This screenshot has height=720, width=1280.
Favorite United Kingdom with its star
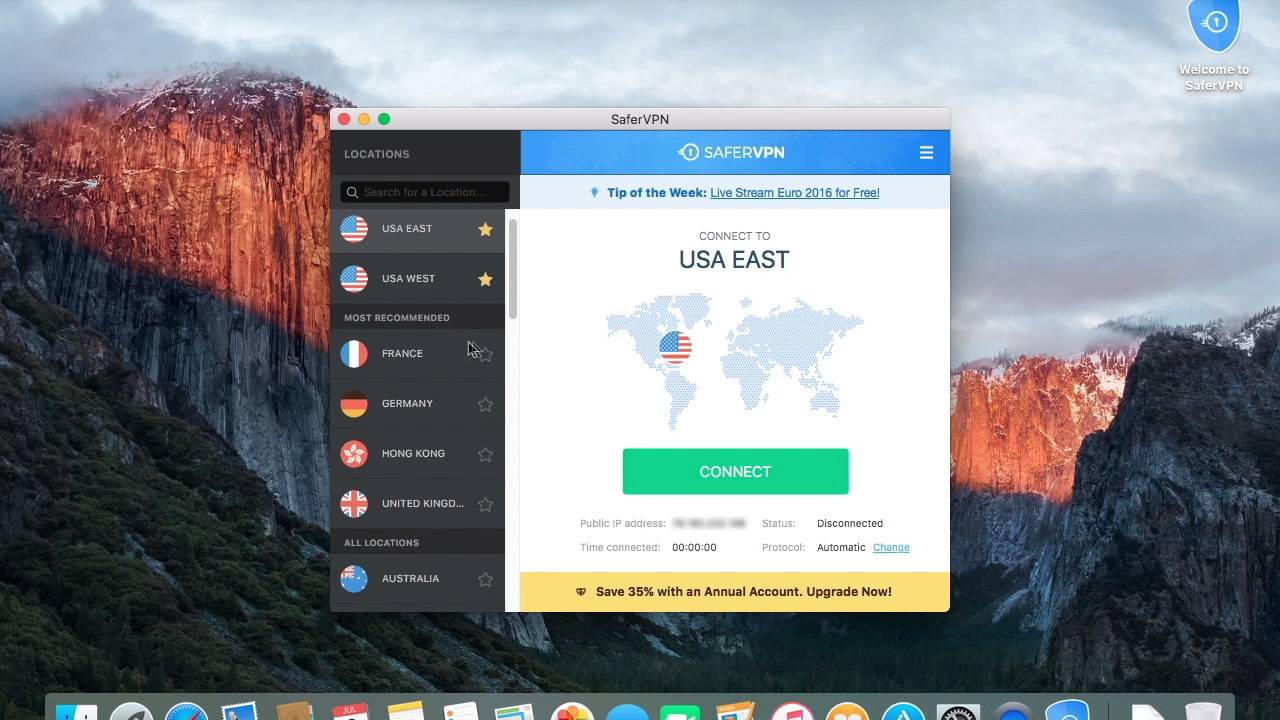tap(485, 504)
